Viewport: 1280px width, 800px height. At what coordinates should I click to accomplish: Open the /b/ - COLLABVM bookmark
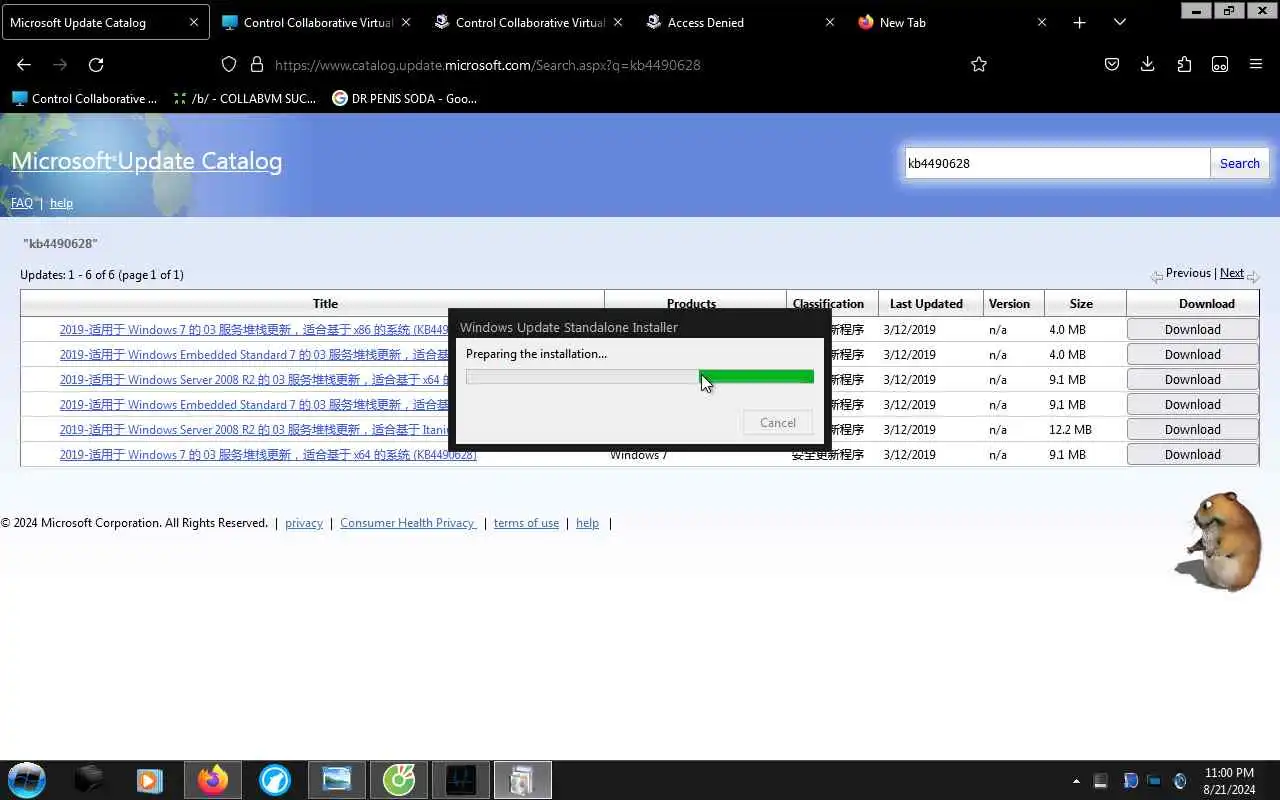pos(245,98)
